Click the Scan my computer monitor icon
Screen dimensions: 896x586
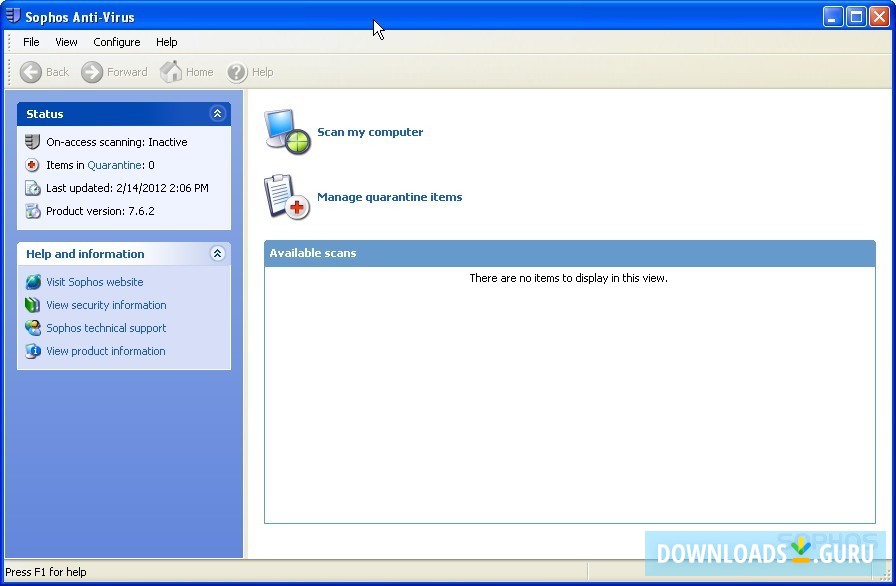click(x=287, y=132)
